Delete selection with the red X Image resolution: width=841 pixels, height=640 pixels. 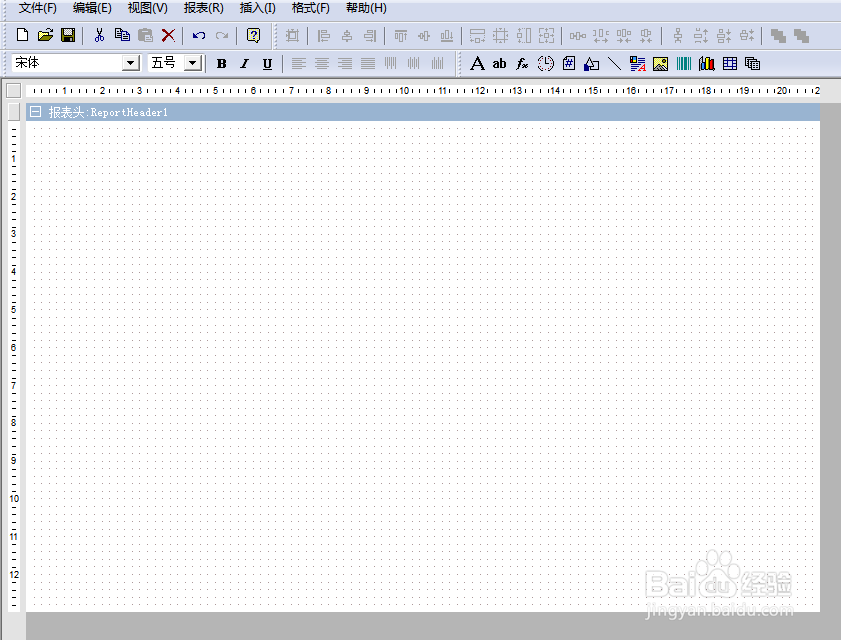(168, 35)
